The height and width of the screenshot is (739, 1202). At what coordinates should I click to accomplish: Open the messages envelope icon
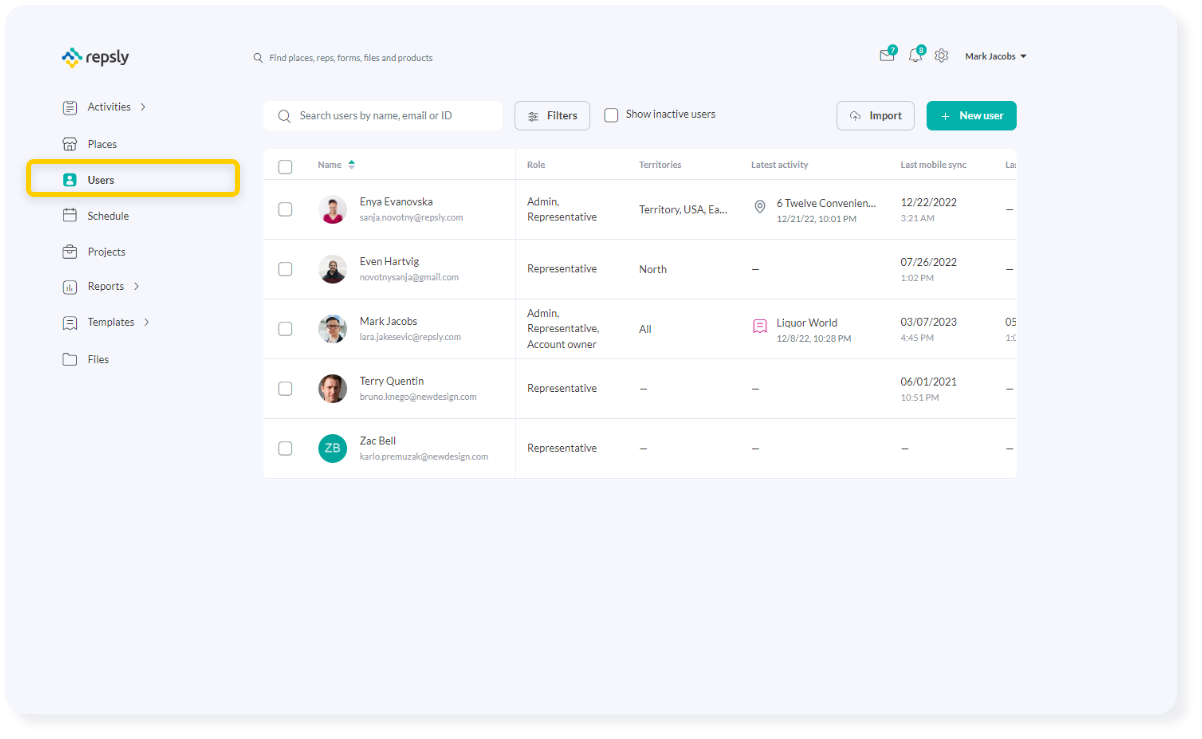(887, 56)
